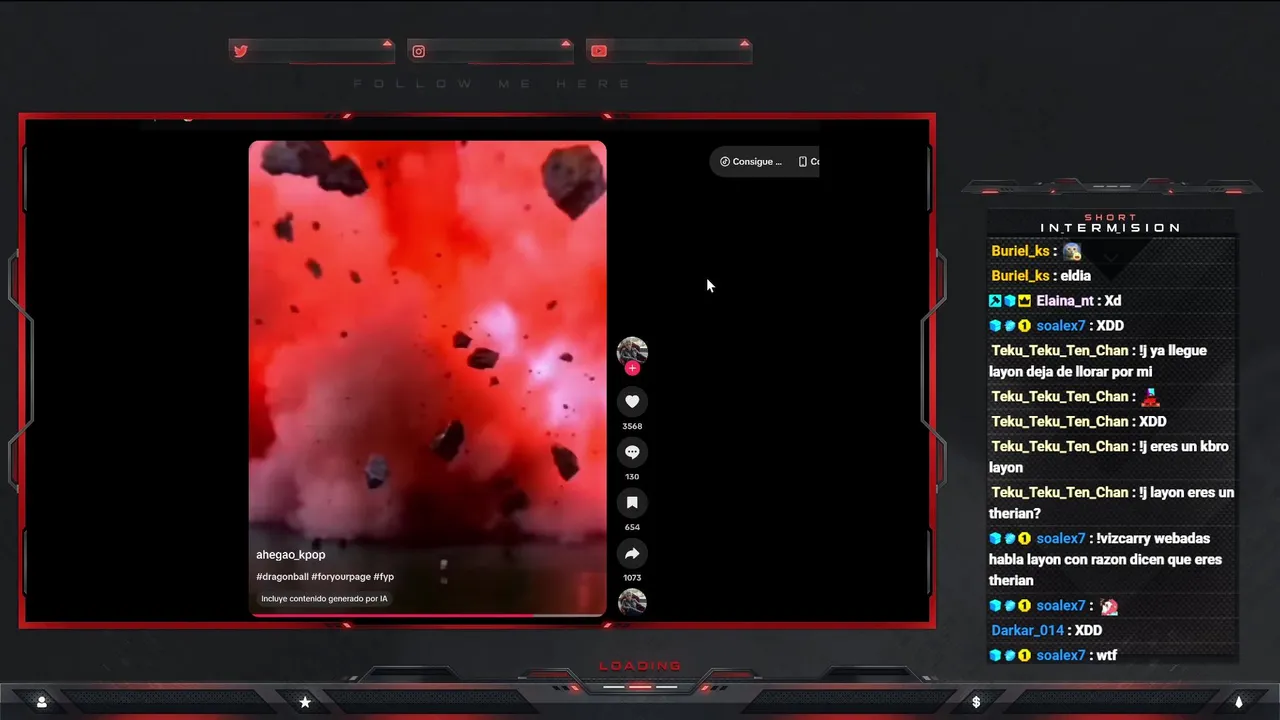
Task: Open creator profile avatar above like button
Action: click(x=632, y=352)
